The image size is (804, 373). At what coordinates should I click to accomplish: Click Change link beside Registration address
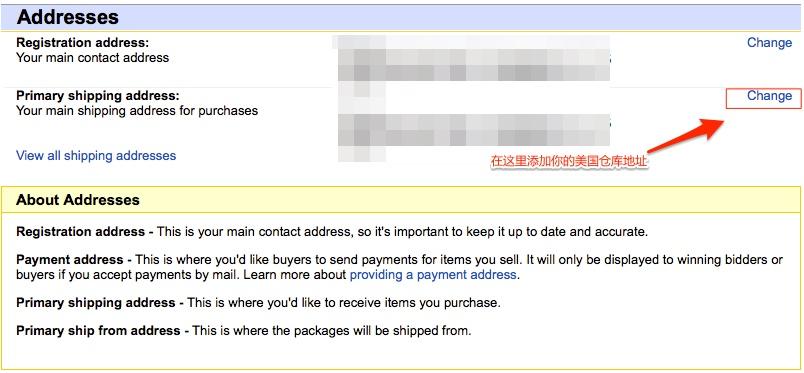769,43
